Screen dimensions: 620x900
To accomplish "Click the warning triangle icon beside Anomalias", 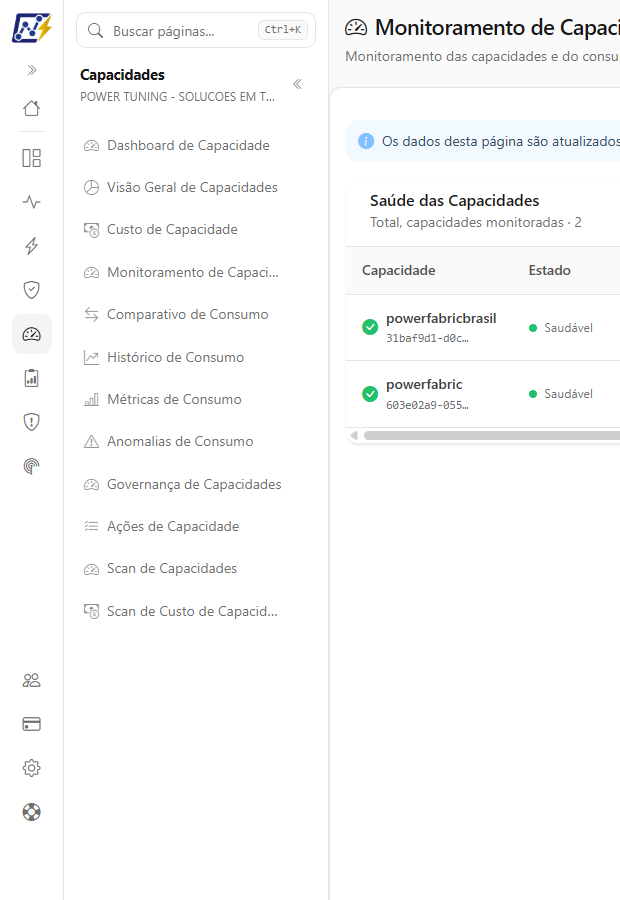I will [x=91, y=441].
